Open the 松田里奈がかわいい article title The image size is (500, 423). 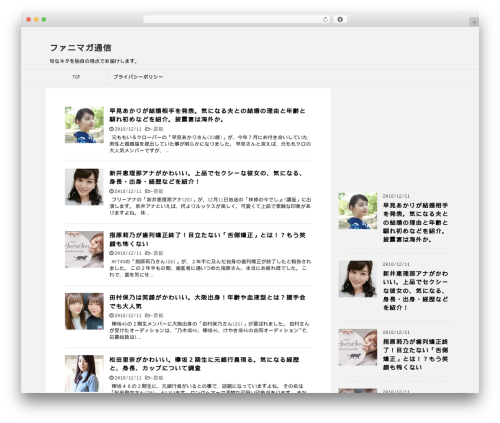(x=204, y=364)
